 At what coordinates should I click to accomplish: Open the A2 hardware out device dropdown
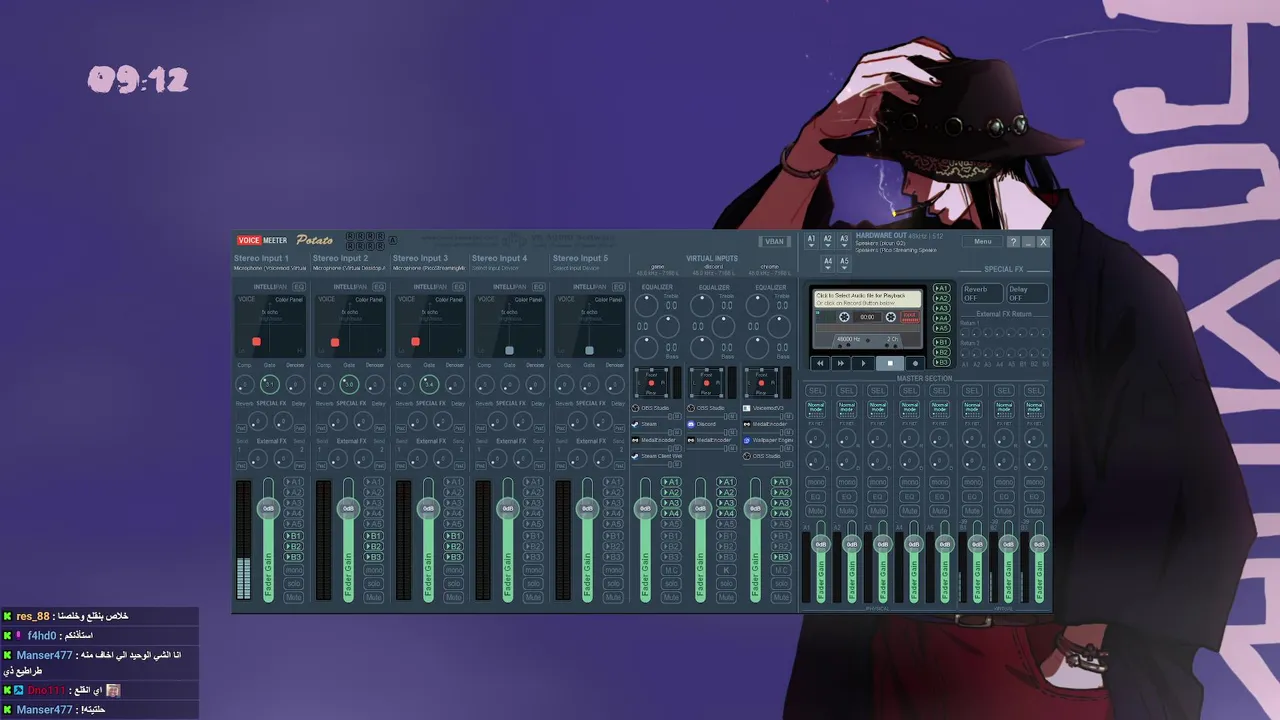pos(827,241)
